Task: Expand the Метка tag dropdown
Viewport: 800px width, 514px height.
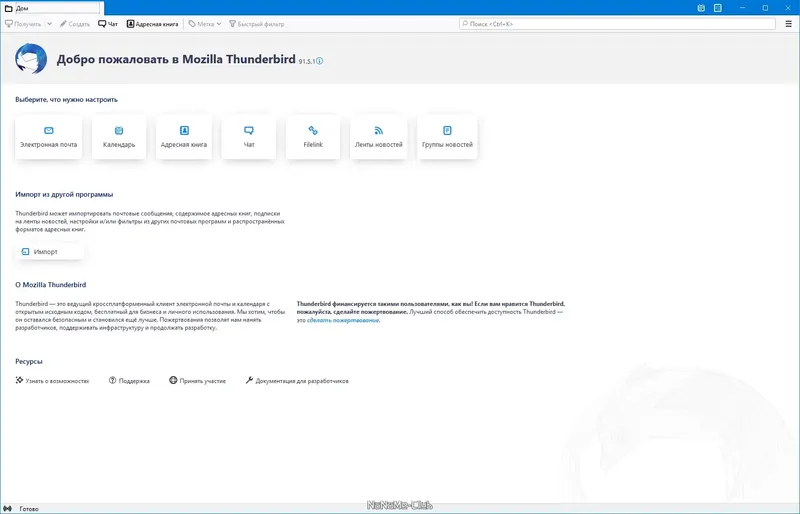Action: [205, 24]
